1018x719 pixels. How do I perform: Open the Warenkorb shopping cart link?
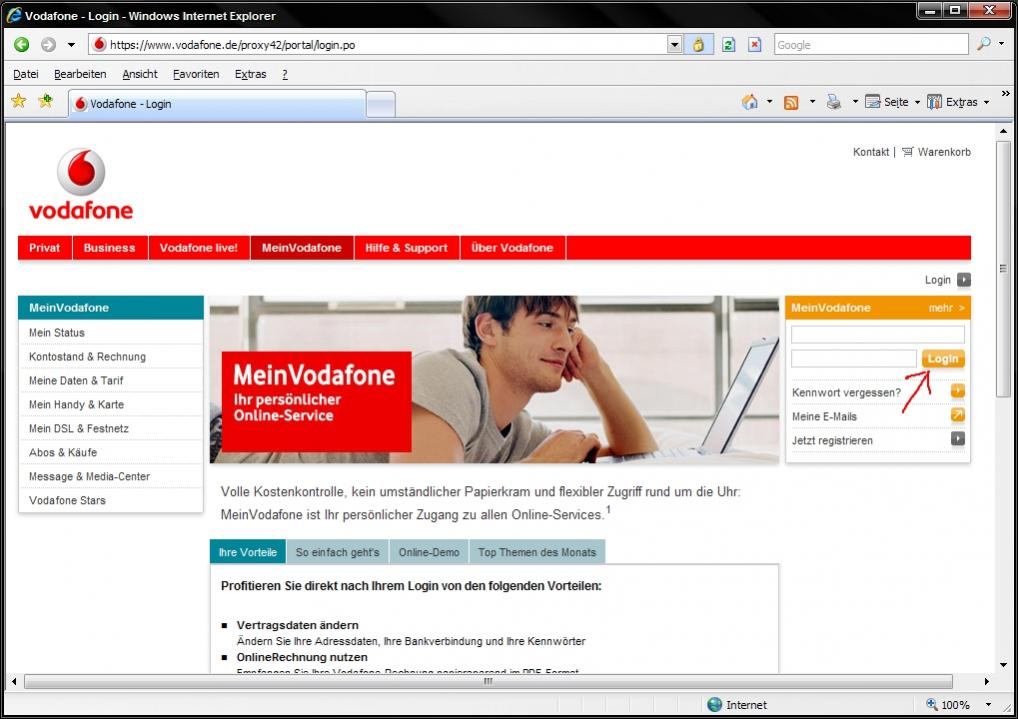[936, 152]
